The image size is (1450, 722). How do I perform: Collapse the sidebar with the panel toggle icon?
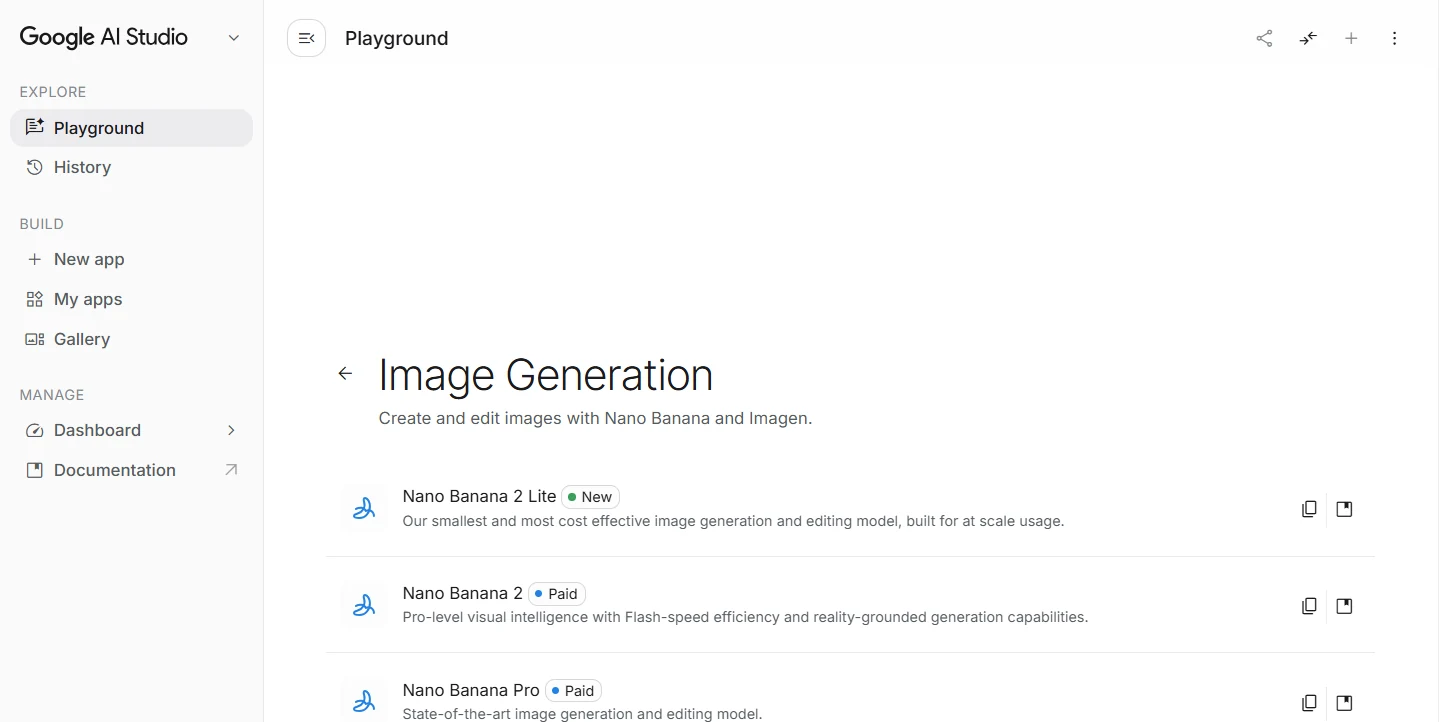pos(306,38)
